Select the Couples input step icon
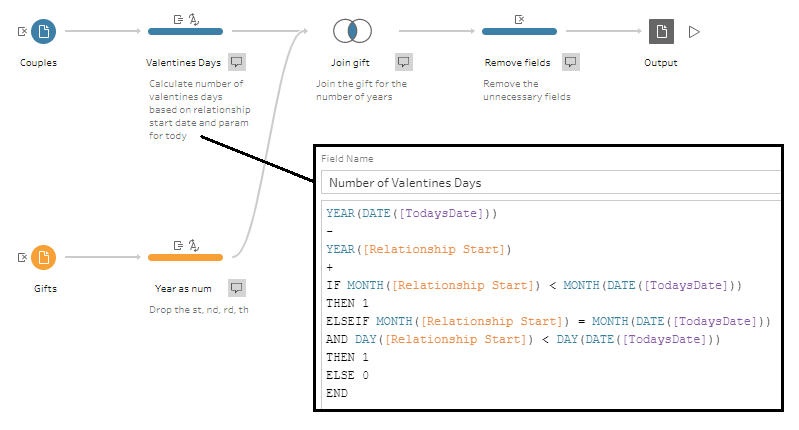This screenshot has height=430, width=799. tap(44, 32)
